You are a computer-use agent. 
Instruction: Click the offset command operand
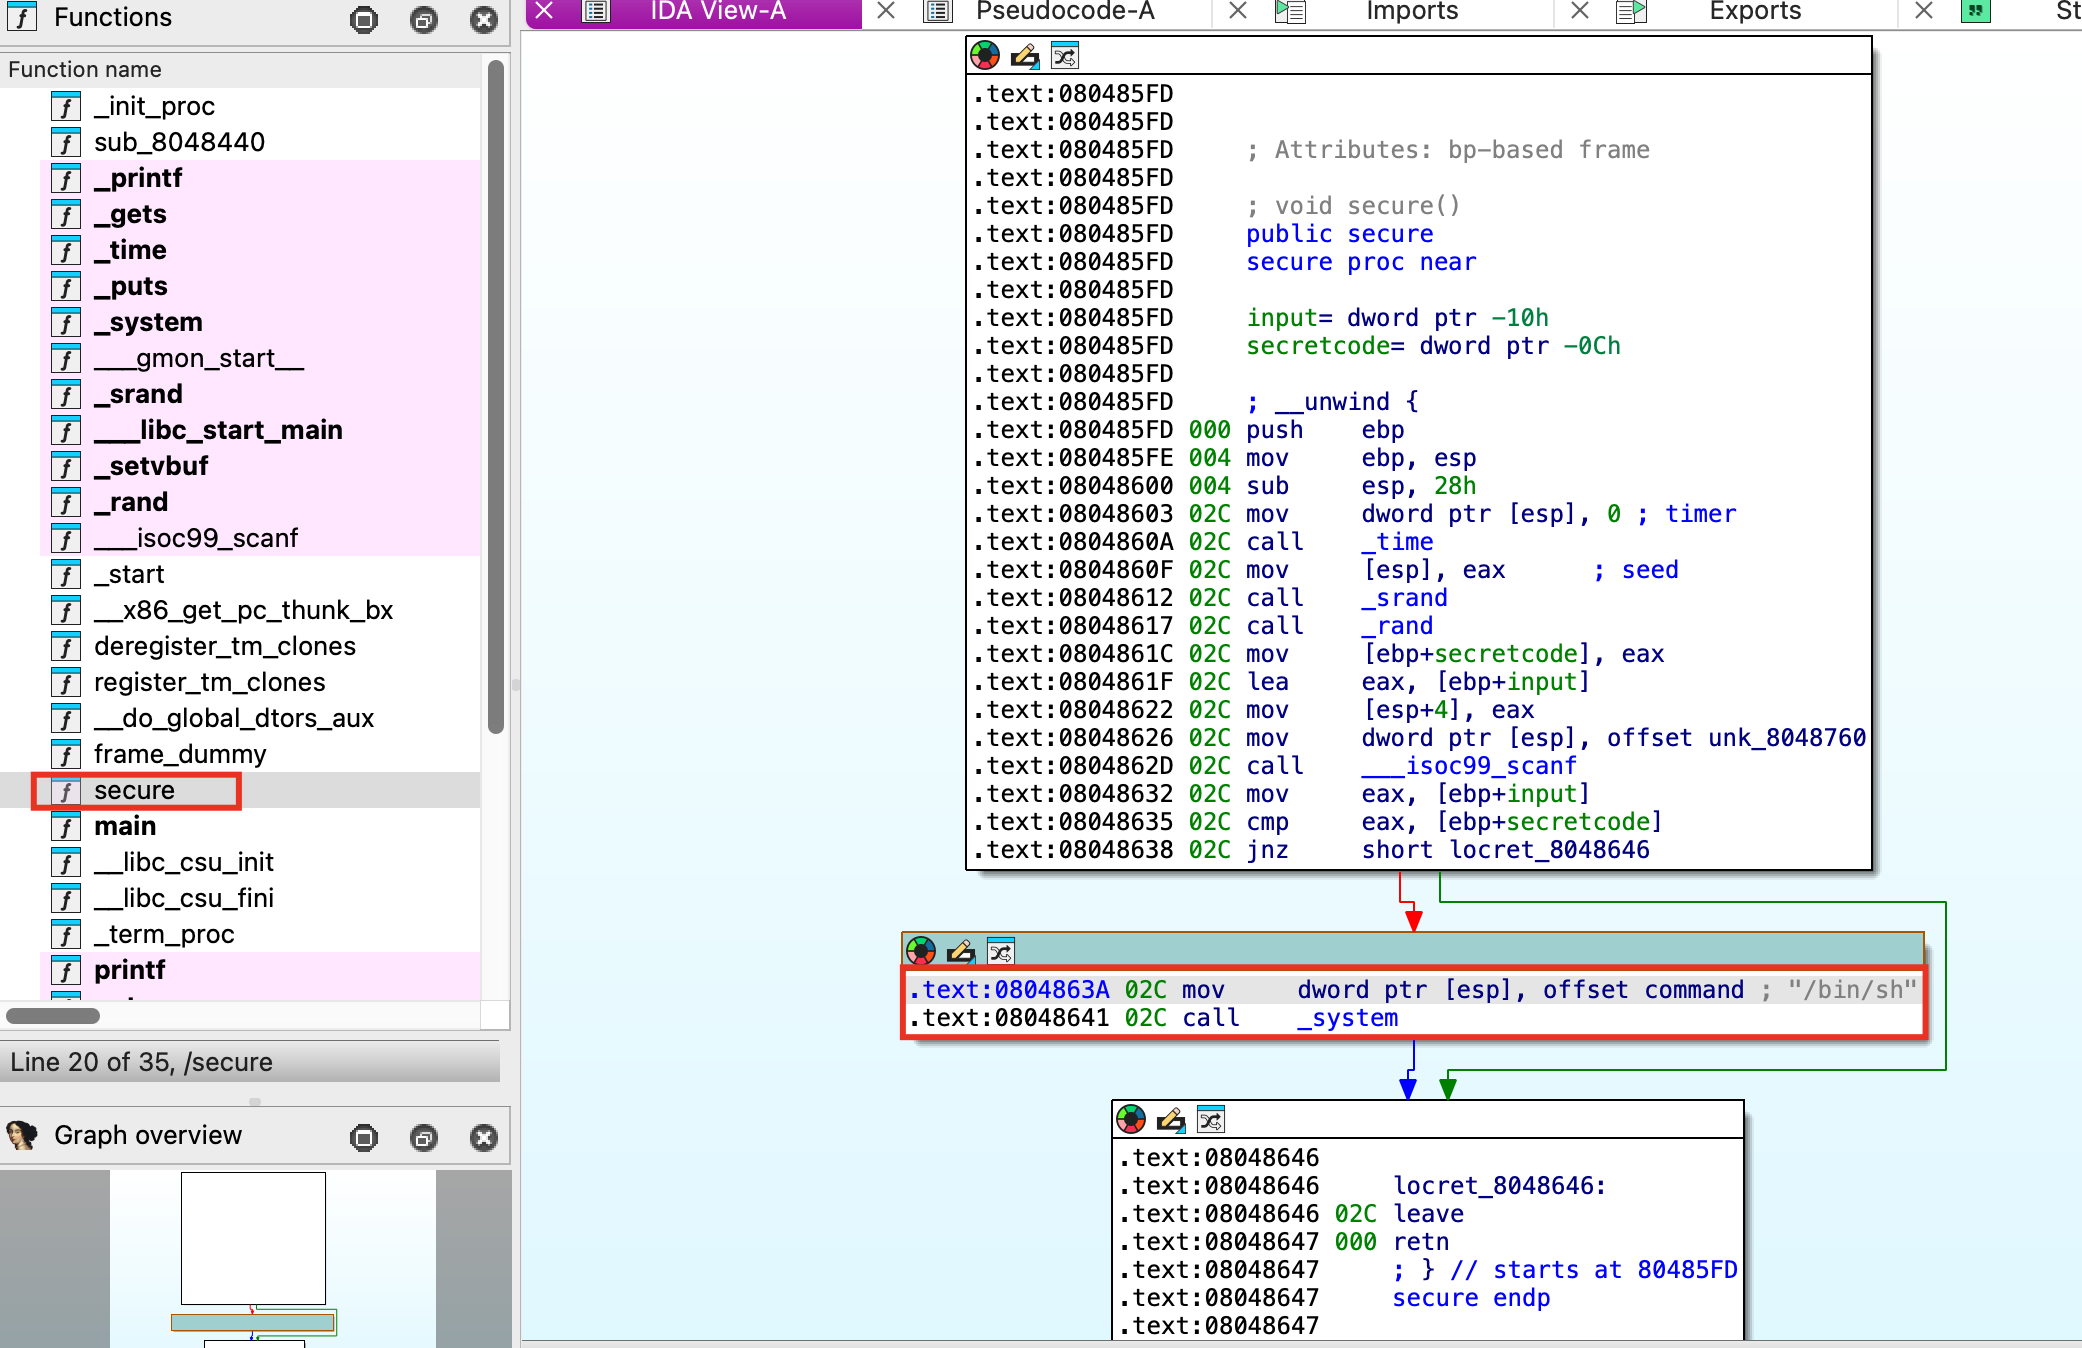(x=1643, y=990)
